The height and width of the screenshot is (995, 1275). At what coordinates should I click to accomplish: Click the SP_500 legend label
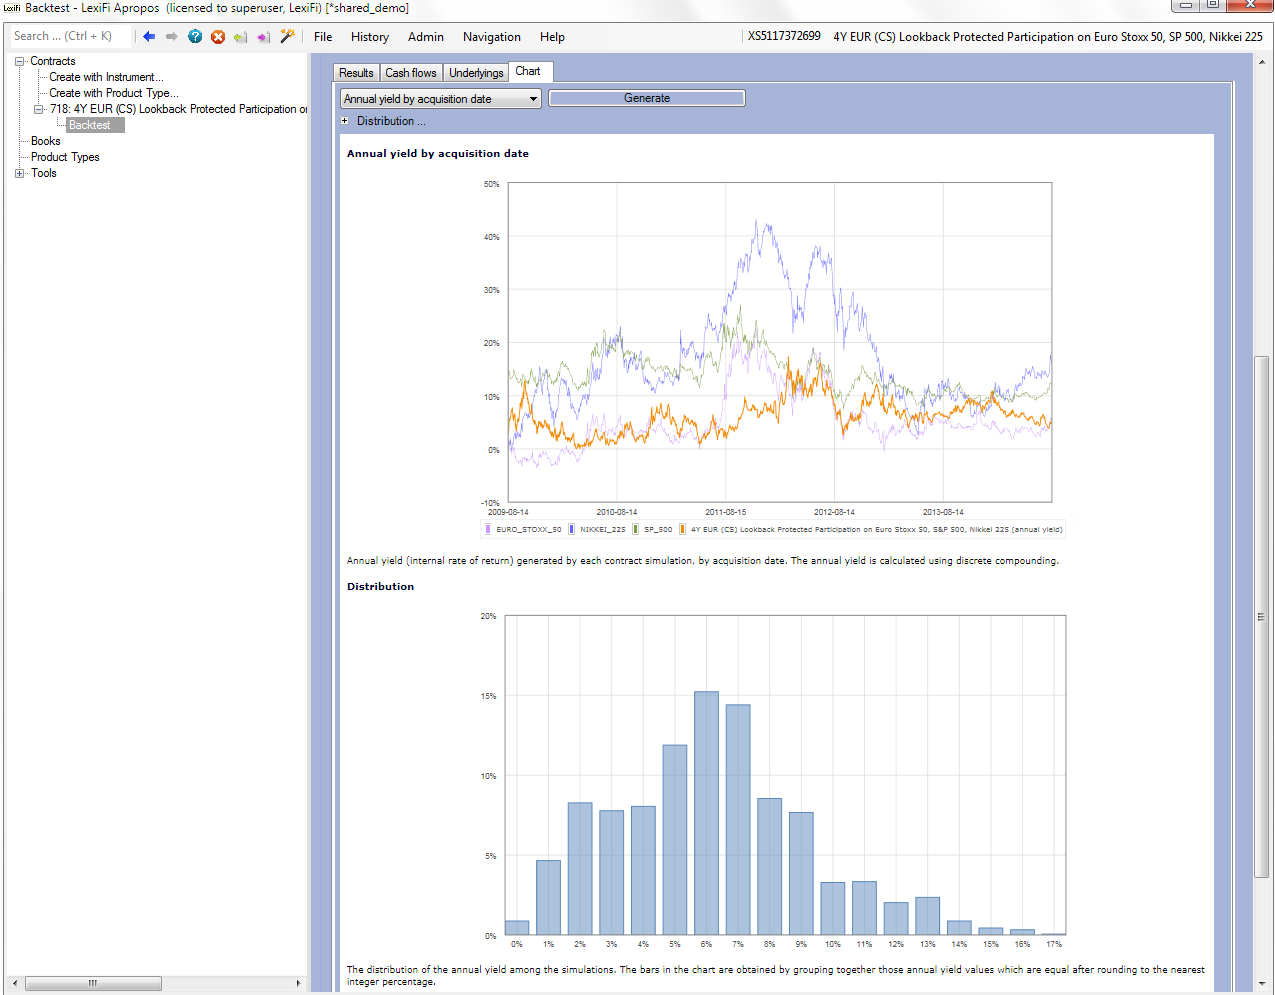pyautogui.click(x=658, y=530)
